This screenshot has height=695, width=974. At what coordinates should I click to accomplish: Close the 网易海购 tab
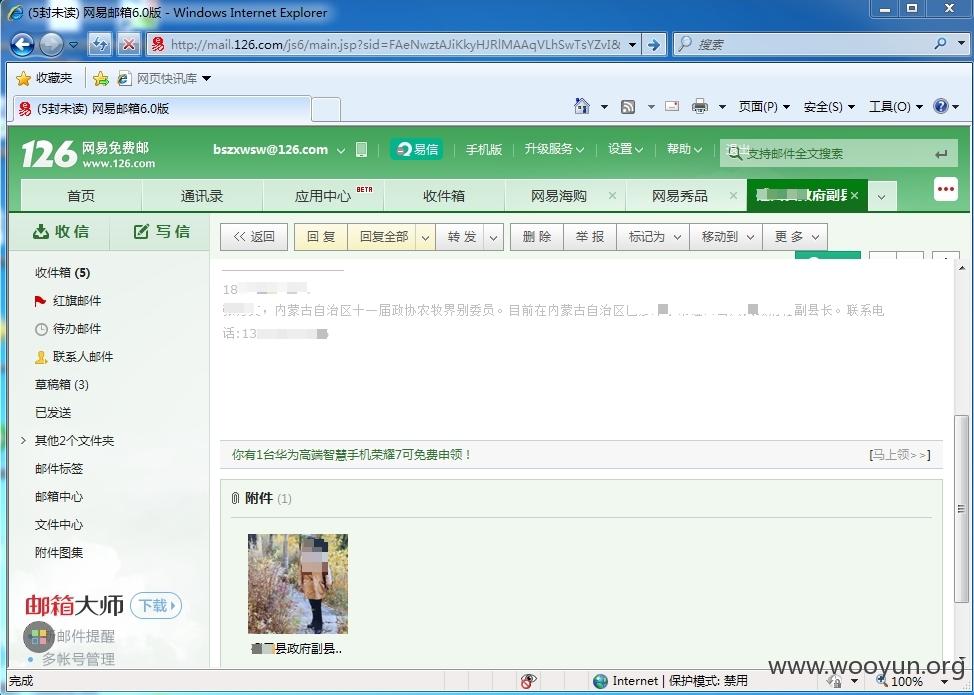(x=612, y=196)
